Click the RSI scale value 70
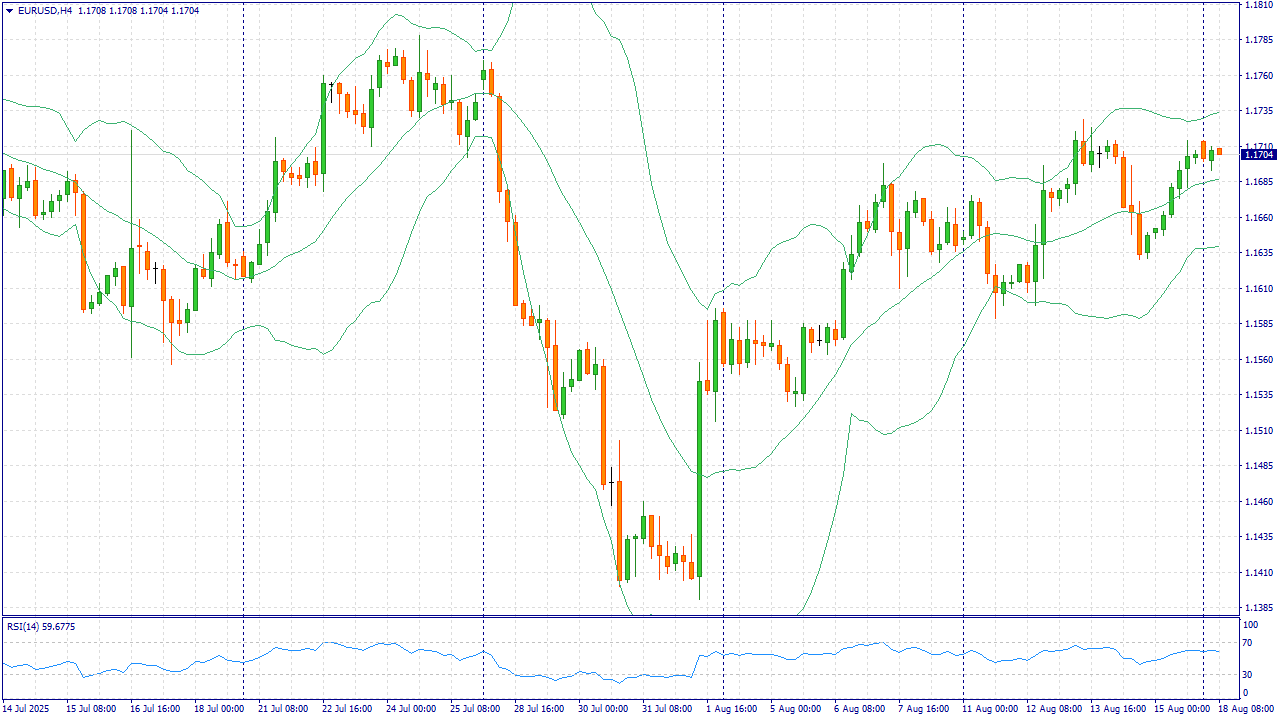This screenshot has width=1280, height=720. [x=1249, y=644]
